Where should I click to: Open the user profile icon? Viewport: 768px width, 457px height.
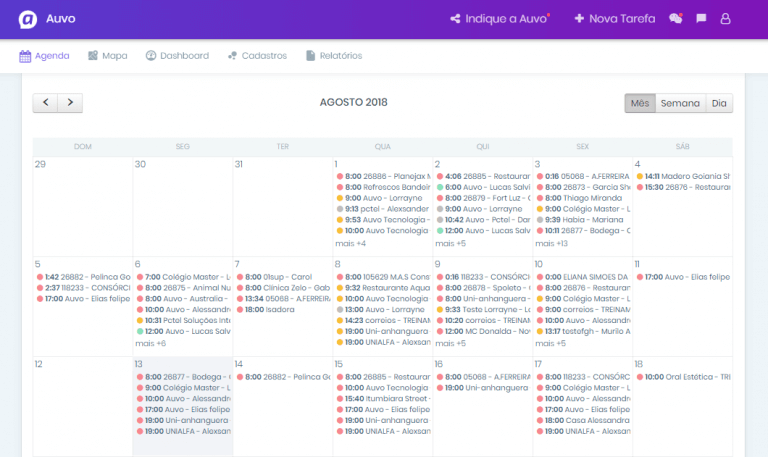click(725, 19)
